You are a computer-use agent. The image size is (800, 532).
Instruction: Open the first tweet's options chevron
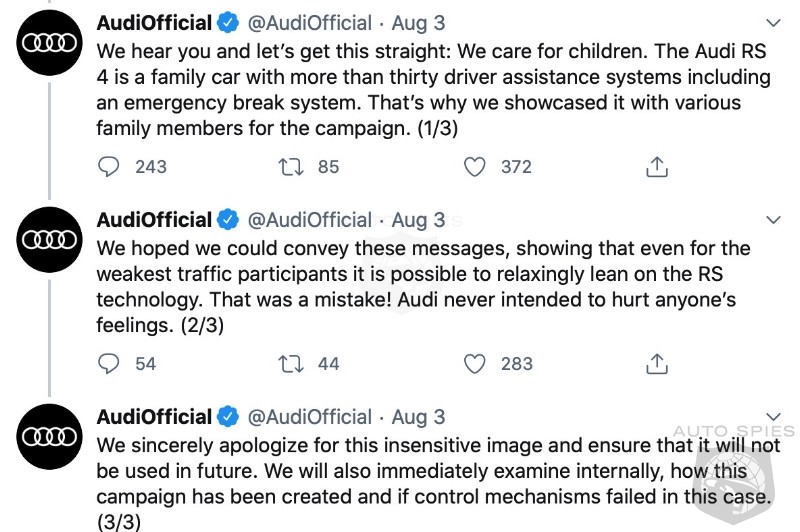(773, 23)
